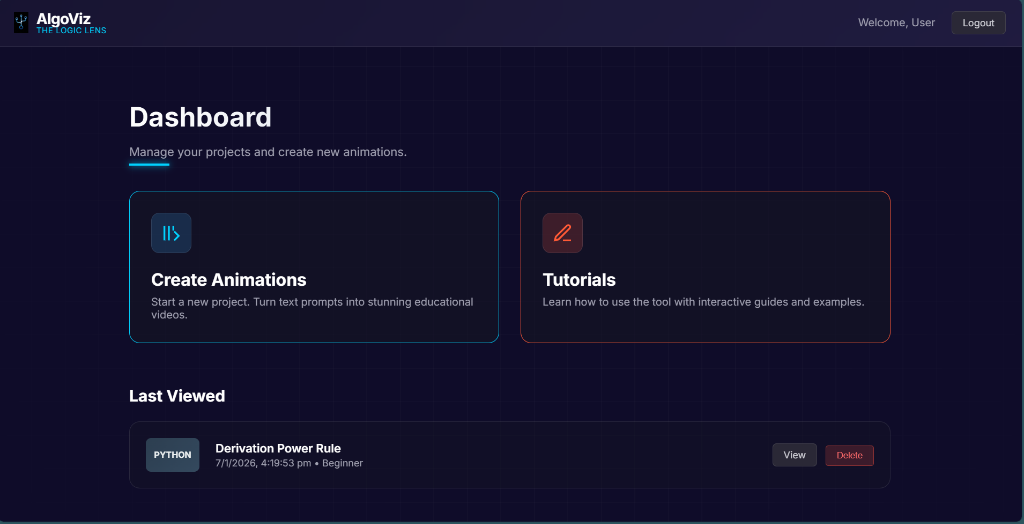Select the Derivation Power Rule title
Image resolution: width=1024 pixels, height=524 pixels.
[278, 448]
